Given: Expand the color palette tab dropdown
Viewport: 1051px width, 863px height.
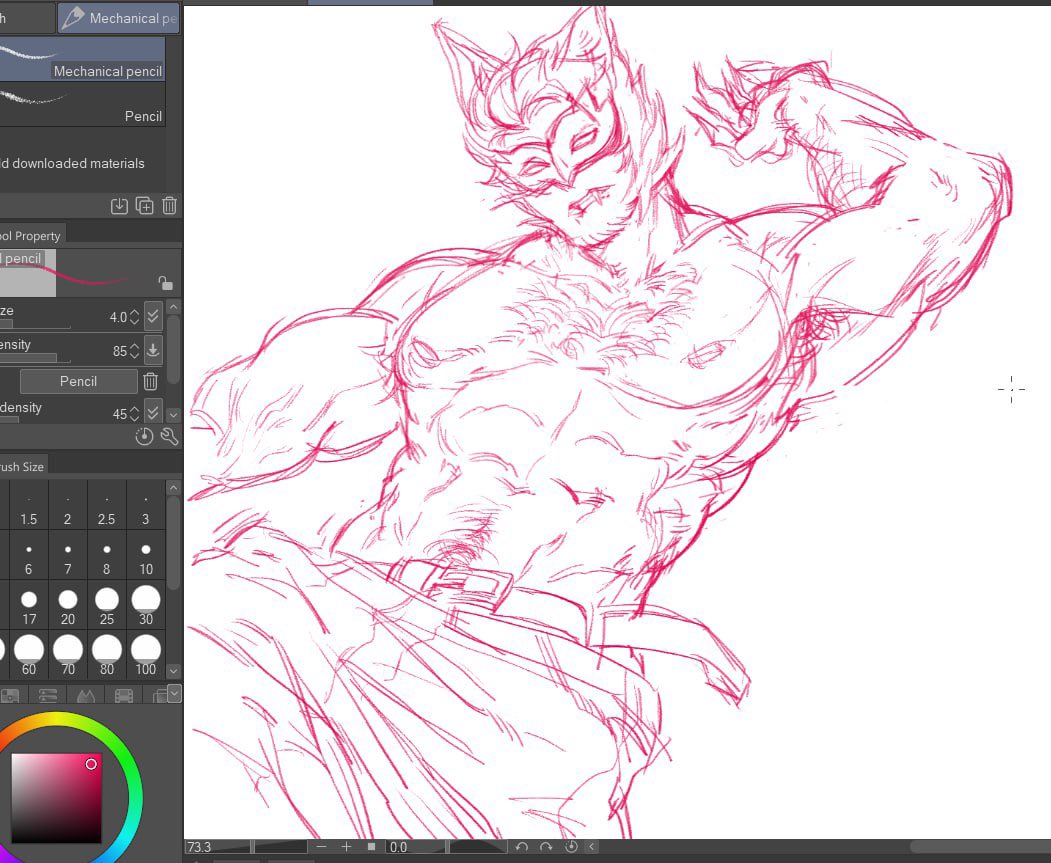Looking at the screenshot, I should click(x=174, y=693).
